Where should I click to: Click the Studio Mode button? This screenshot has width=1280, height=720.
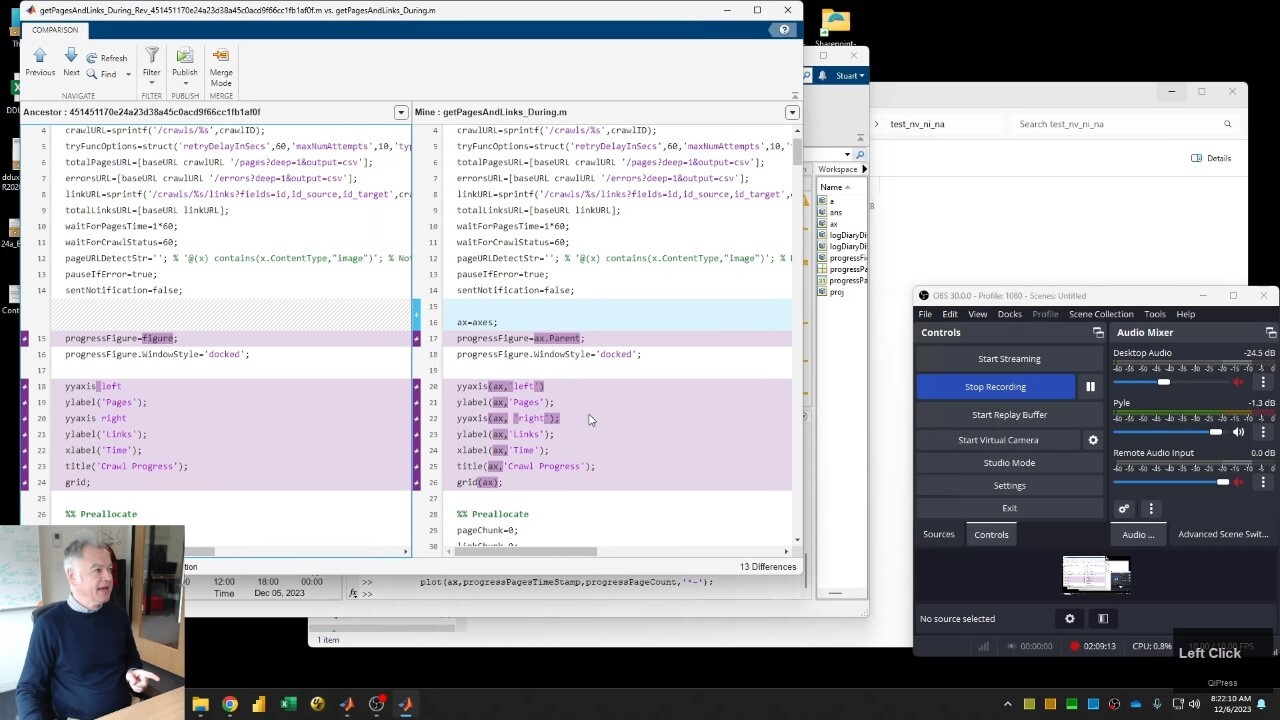pyautogui.click(x=1009, y=463)
